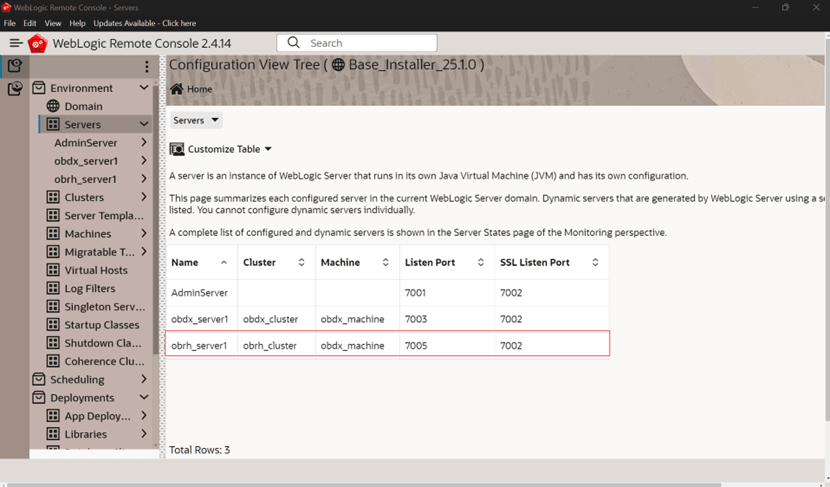The image size is (830, 487).
Task: Select AdminServer row in servers table
Action: (387, 293)
